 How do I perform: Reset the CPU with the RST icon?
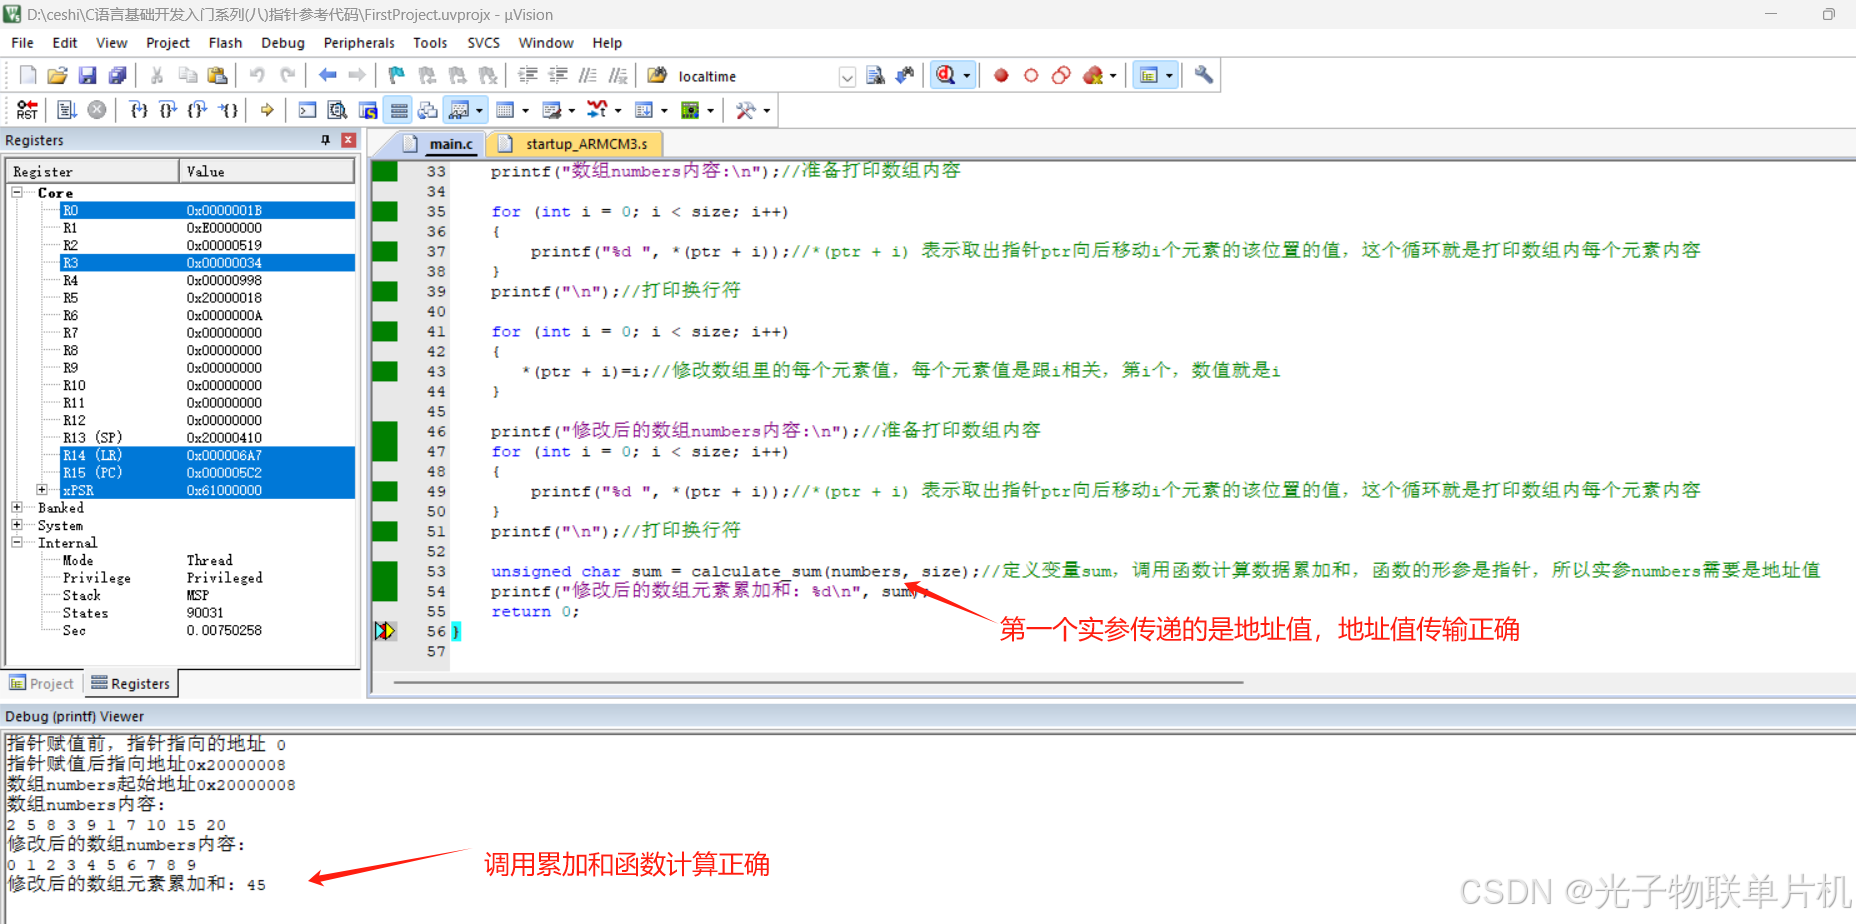pos(27,110)
